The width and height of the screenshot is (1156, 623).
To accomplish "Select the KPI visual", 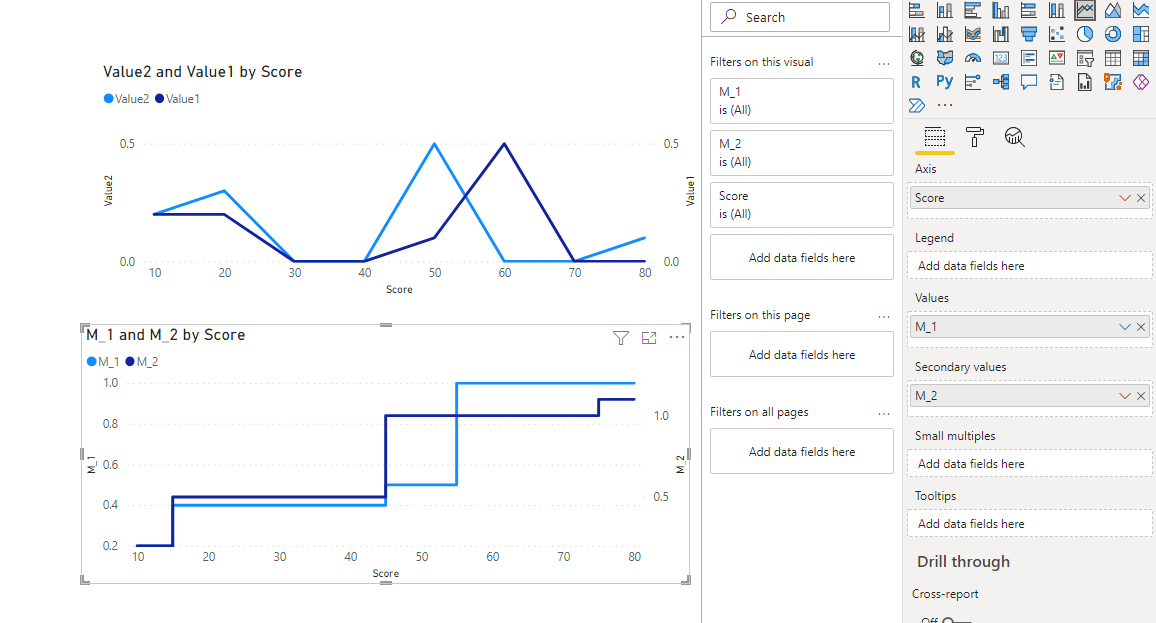I will pos(1056,58).
